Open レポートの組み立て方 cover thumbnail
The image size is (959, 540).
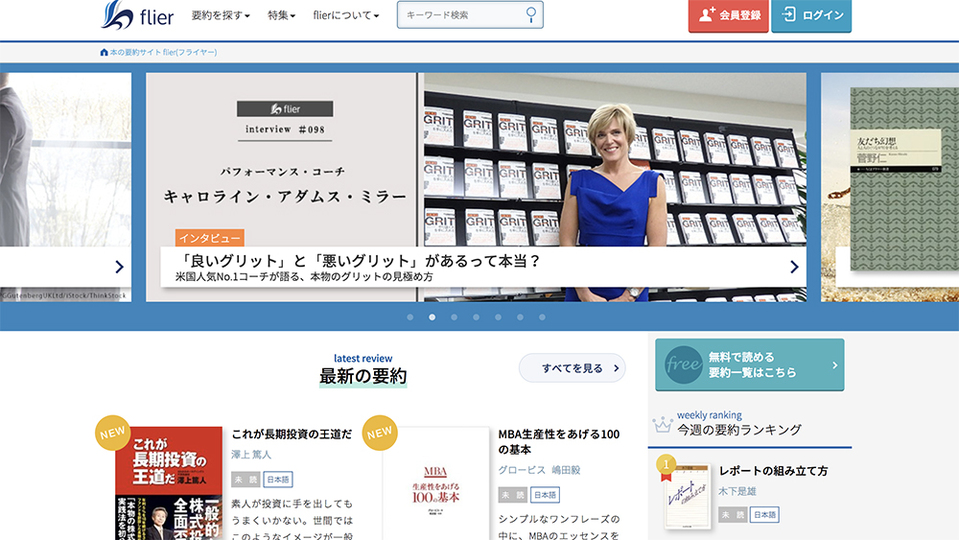coord(687,496)
